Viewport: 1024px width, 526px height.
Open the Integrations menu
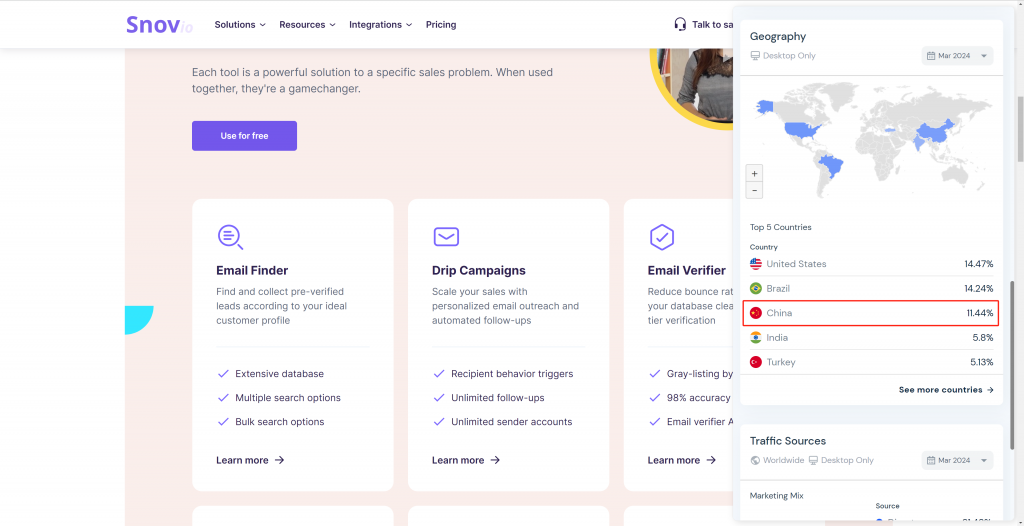click(x=381, y=25)
